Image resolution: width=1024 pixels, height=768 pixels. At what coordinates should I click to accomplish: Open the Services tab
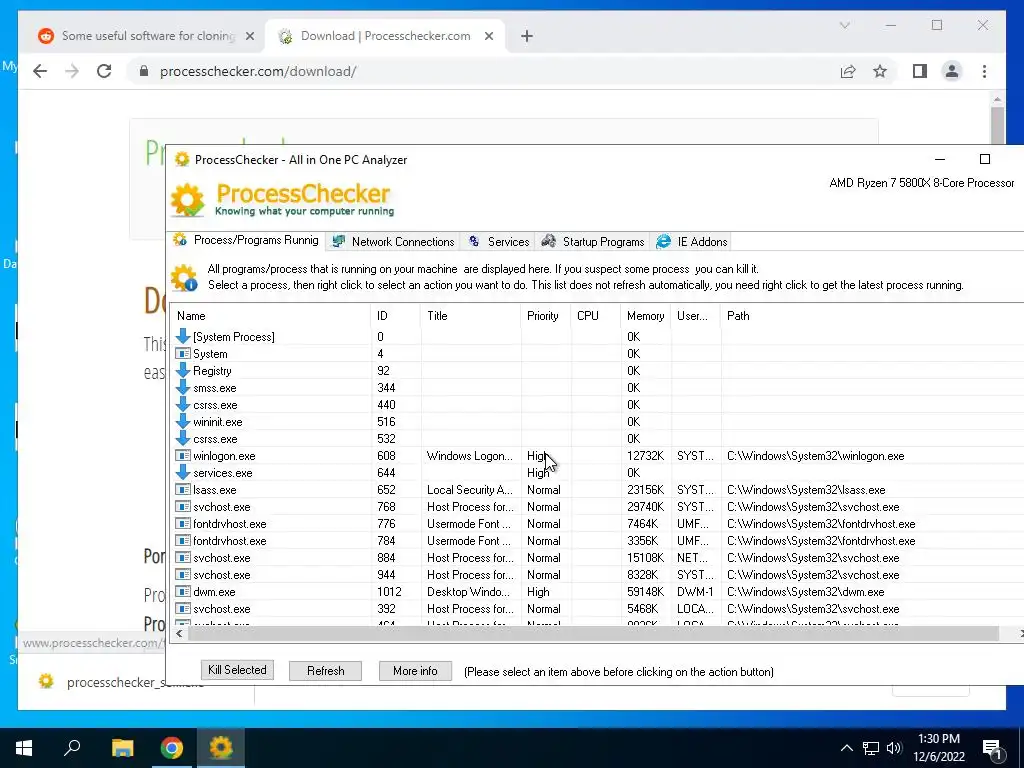498,242
